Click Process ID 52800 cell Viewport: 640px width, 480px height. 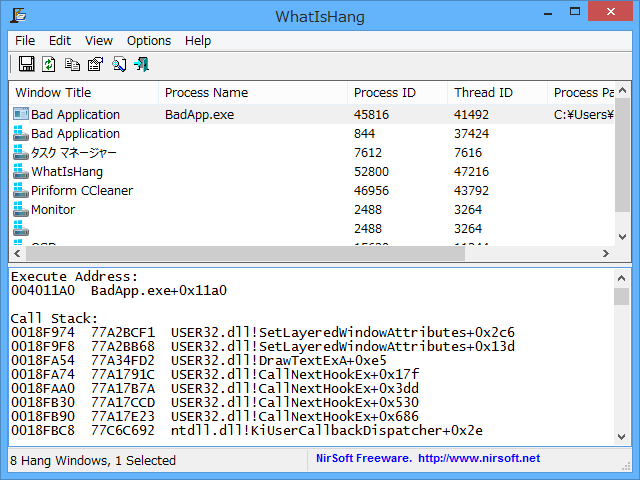coord(371,171)
